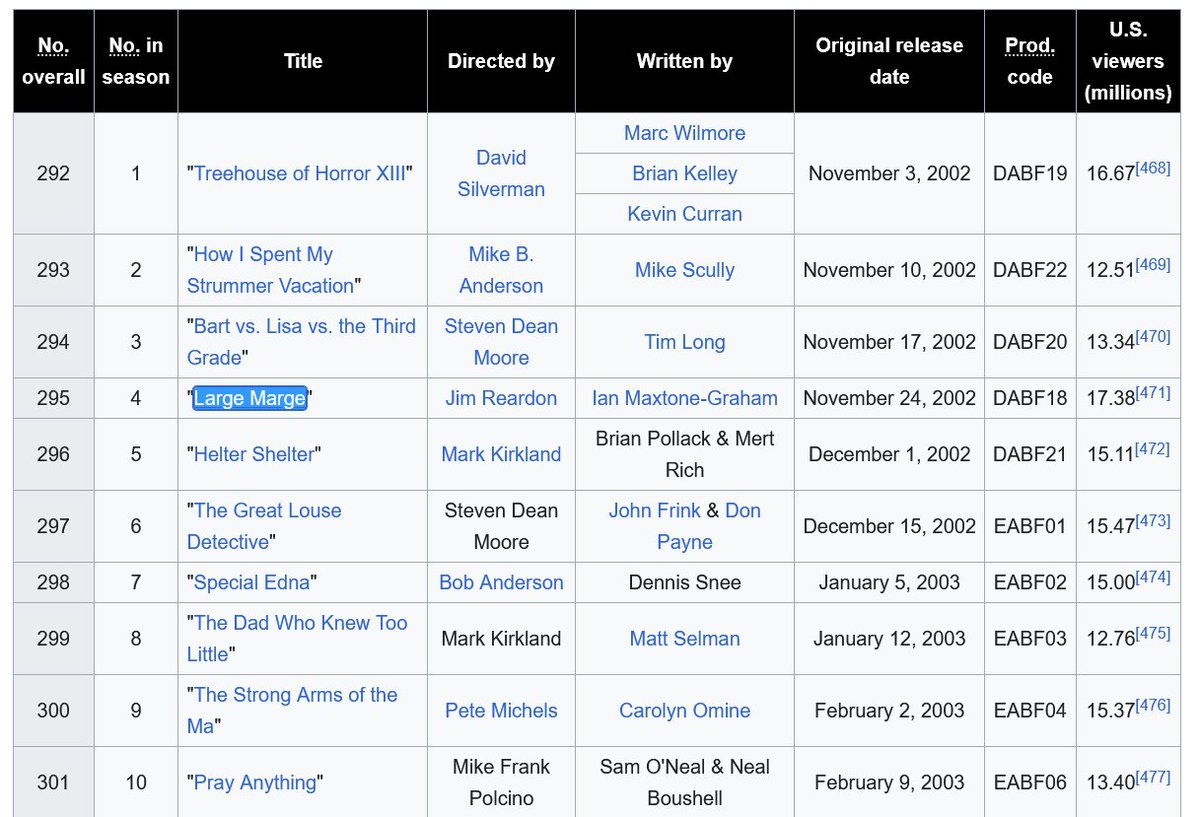This screenshot has width=1200, height=817.
Task: Follow citation reference 471
Action: coord(1152,393)
